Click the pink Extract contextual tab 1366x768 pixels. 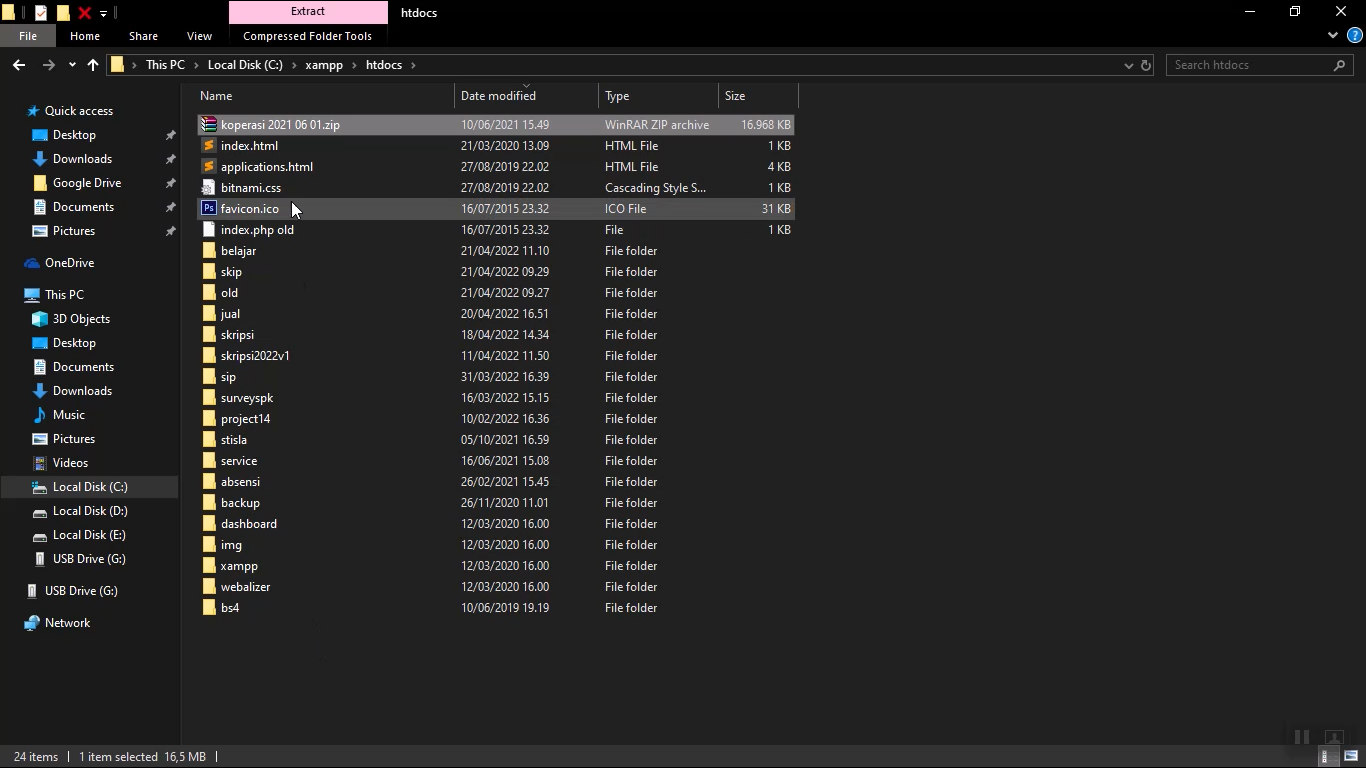click(x=308, y=12)
